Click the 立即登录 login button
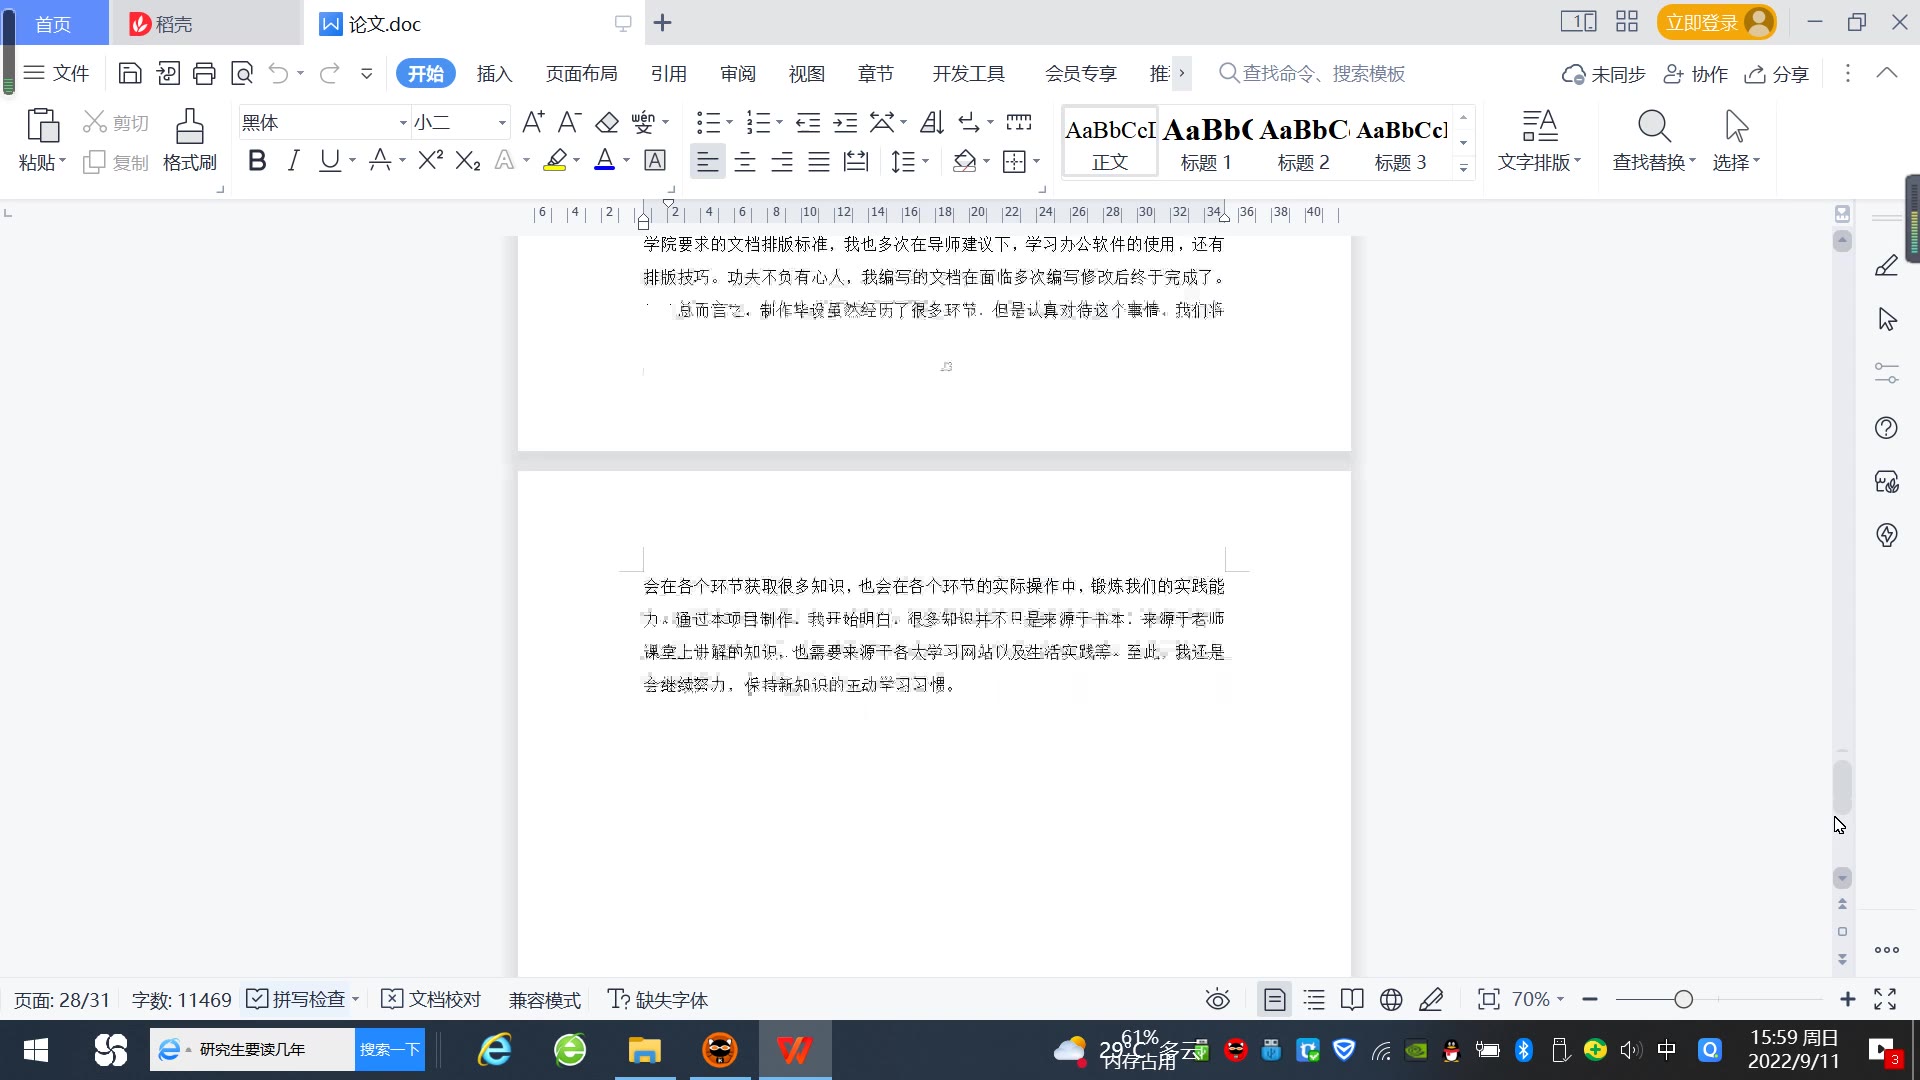The height and width of the screenshot is (1080, 1920). coord(1702,22)
